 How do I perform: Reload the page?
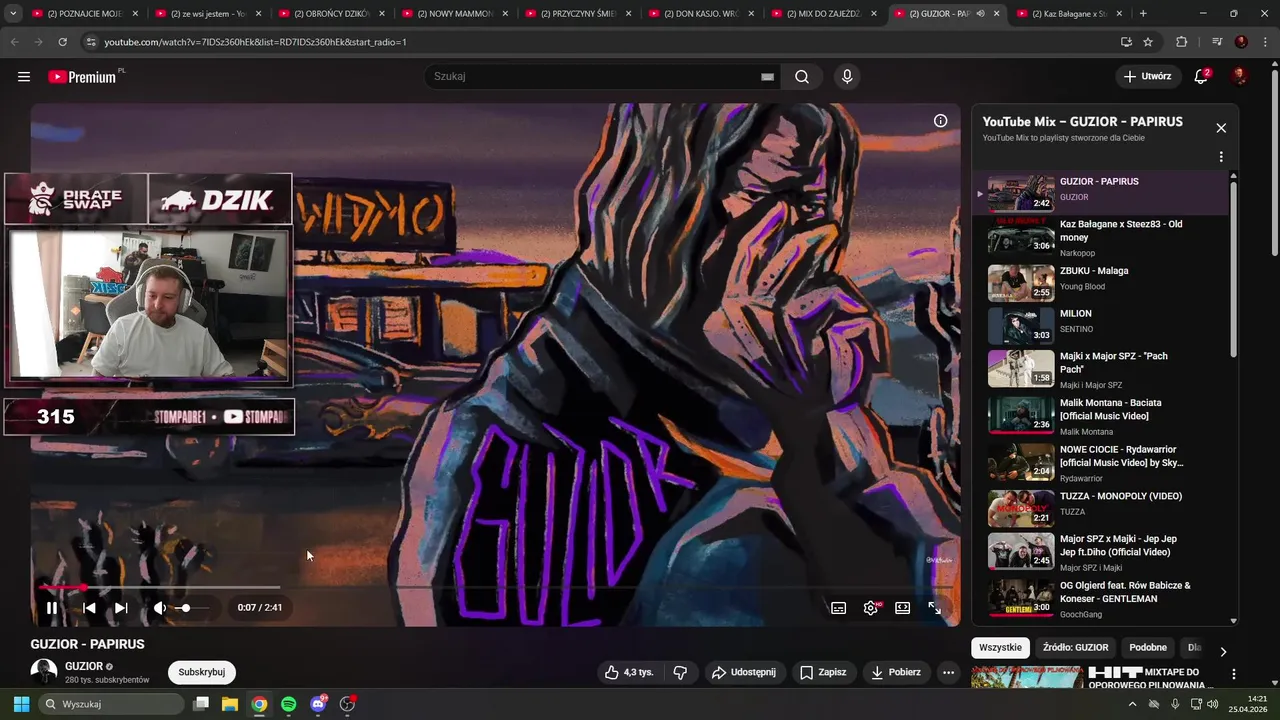[x=62, y=42]
